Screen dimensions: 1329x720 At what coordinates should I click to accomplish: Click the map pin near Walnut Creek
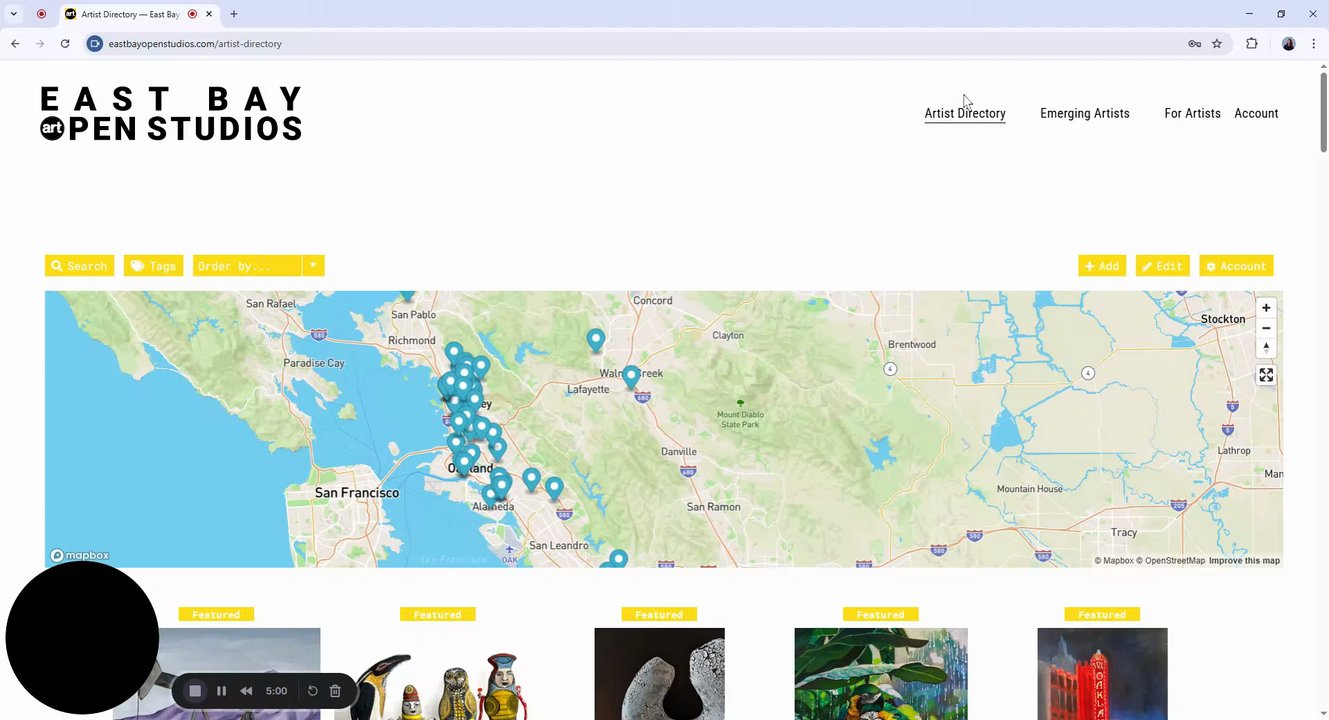[631, 377]
